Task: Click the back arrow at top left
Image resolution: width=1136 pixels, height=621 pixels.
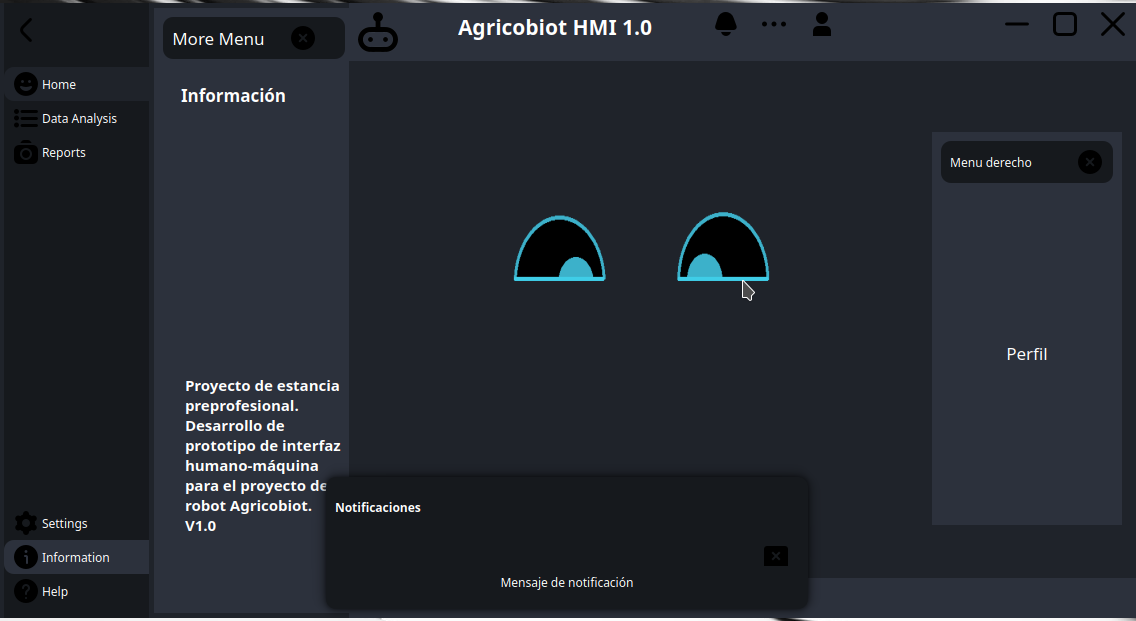Action: 25,30
